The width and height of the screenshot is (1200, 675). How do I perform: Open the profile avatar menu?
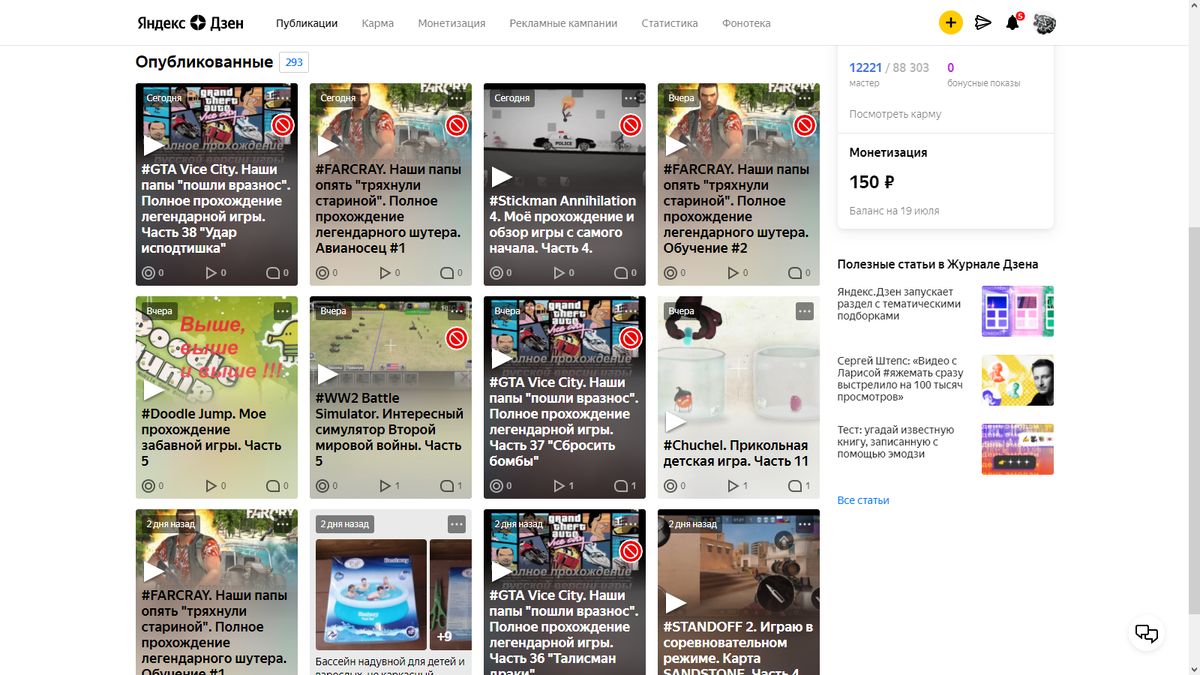(x=1045, y=22)
